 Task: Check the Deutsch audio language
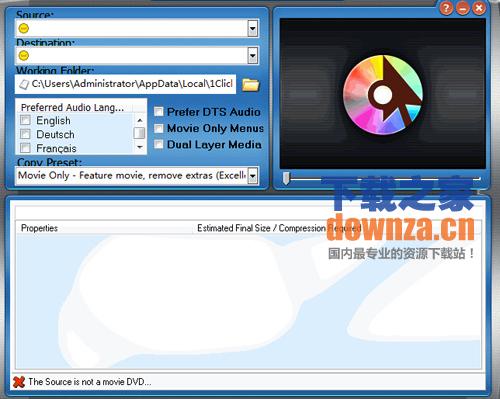point(25,134)
